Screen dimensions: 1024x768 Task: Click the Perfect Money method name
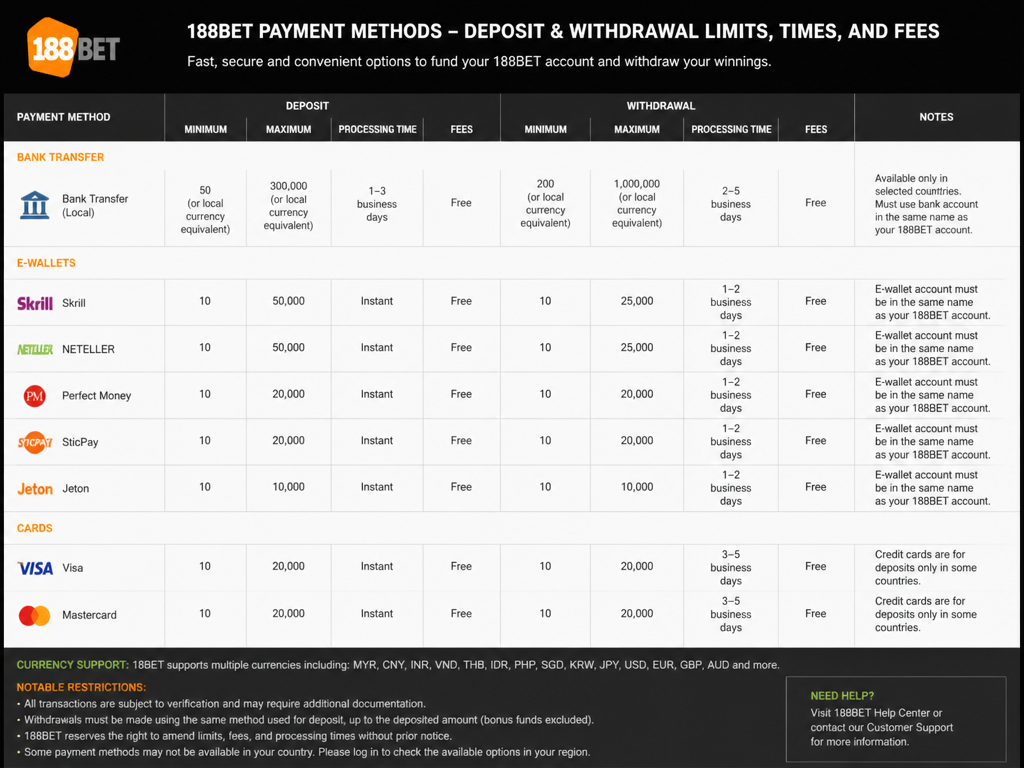coord(96,396)
